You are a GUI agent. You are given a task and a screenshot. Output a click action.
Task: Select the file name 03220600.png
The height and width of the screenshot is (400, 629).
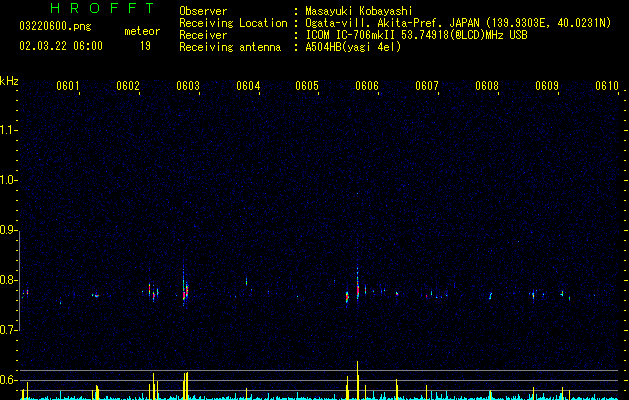(x=55, y=26)
